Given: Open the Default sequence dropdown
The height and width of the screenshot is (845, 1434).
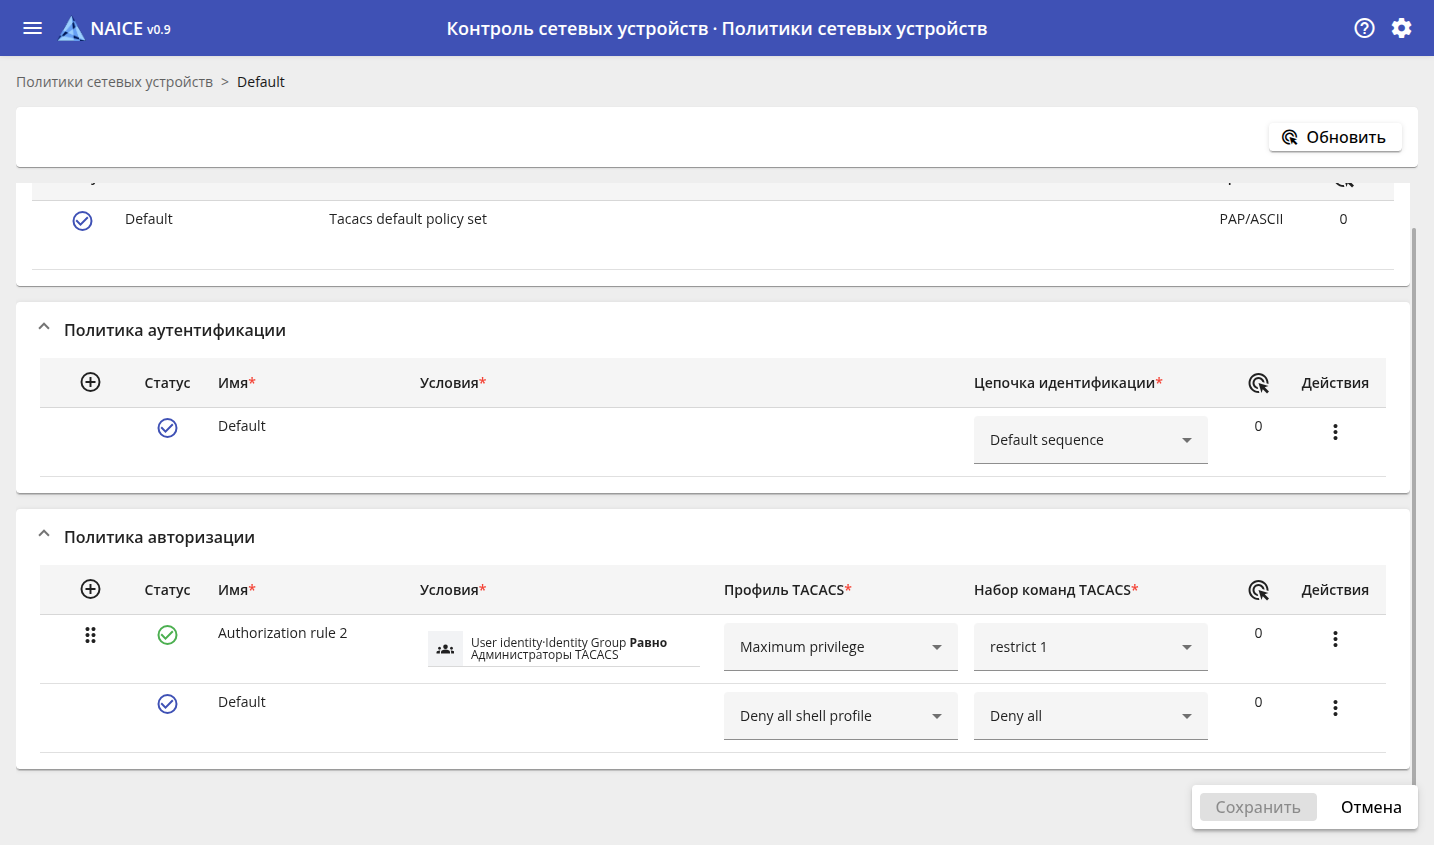Looking at the screenshot, I should coord(1090,440).
